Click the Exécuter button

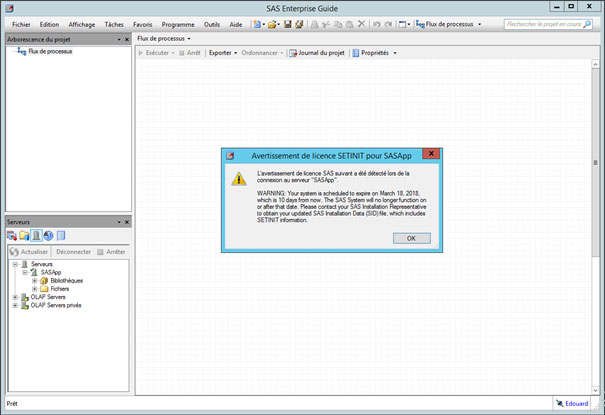click(x=156, y=53)
